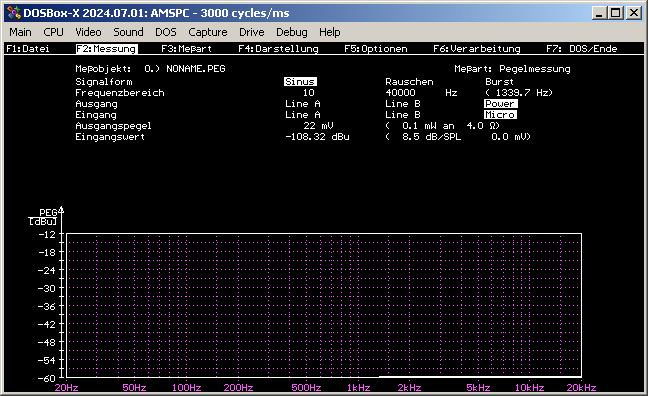The height and width of the screenshot is (396, 648).
Task: Open F4:Darstellung display options
Action: pos(278,49)
